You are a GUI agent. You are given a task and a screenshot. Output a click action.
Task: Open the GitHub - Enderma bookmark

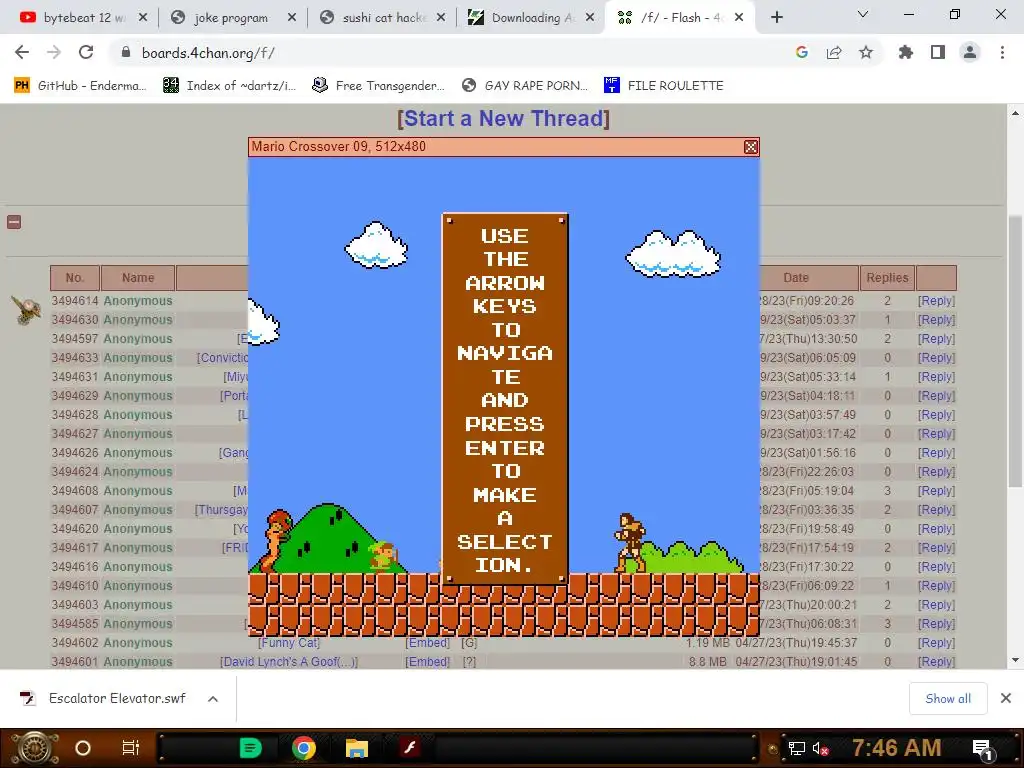(x=80, y=86)
